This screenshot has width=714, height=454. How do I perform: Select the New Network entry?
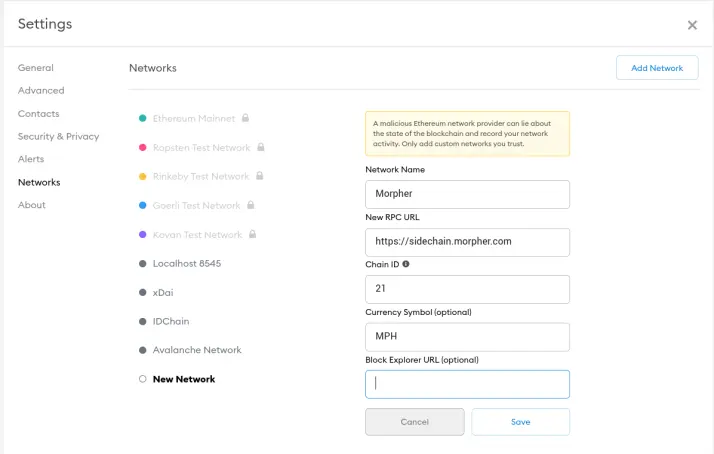[184, 379]
